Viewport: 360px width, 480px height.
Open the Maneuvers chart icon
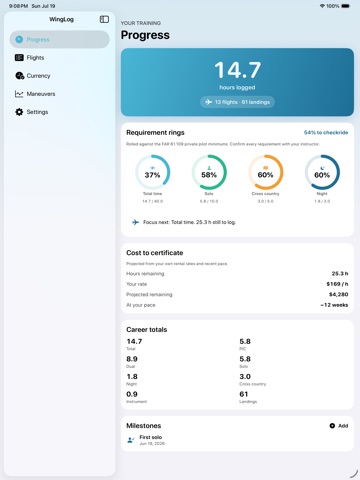click(x=19, y=94)
